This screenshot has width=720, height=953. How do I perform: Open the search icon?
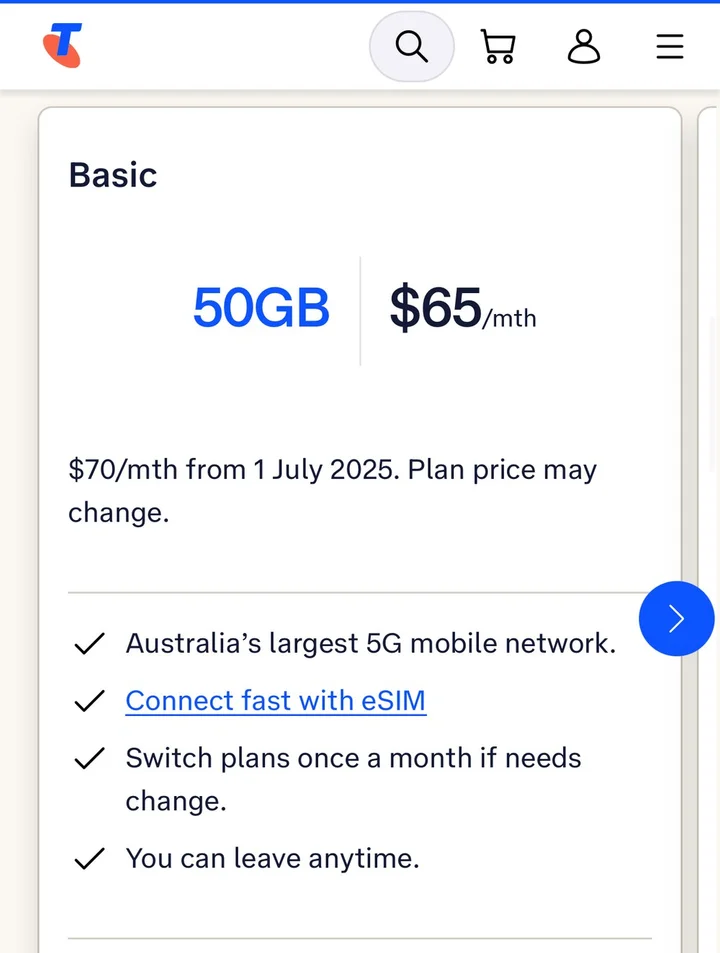[x=411, y=46]
